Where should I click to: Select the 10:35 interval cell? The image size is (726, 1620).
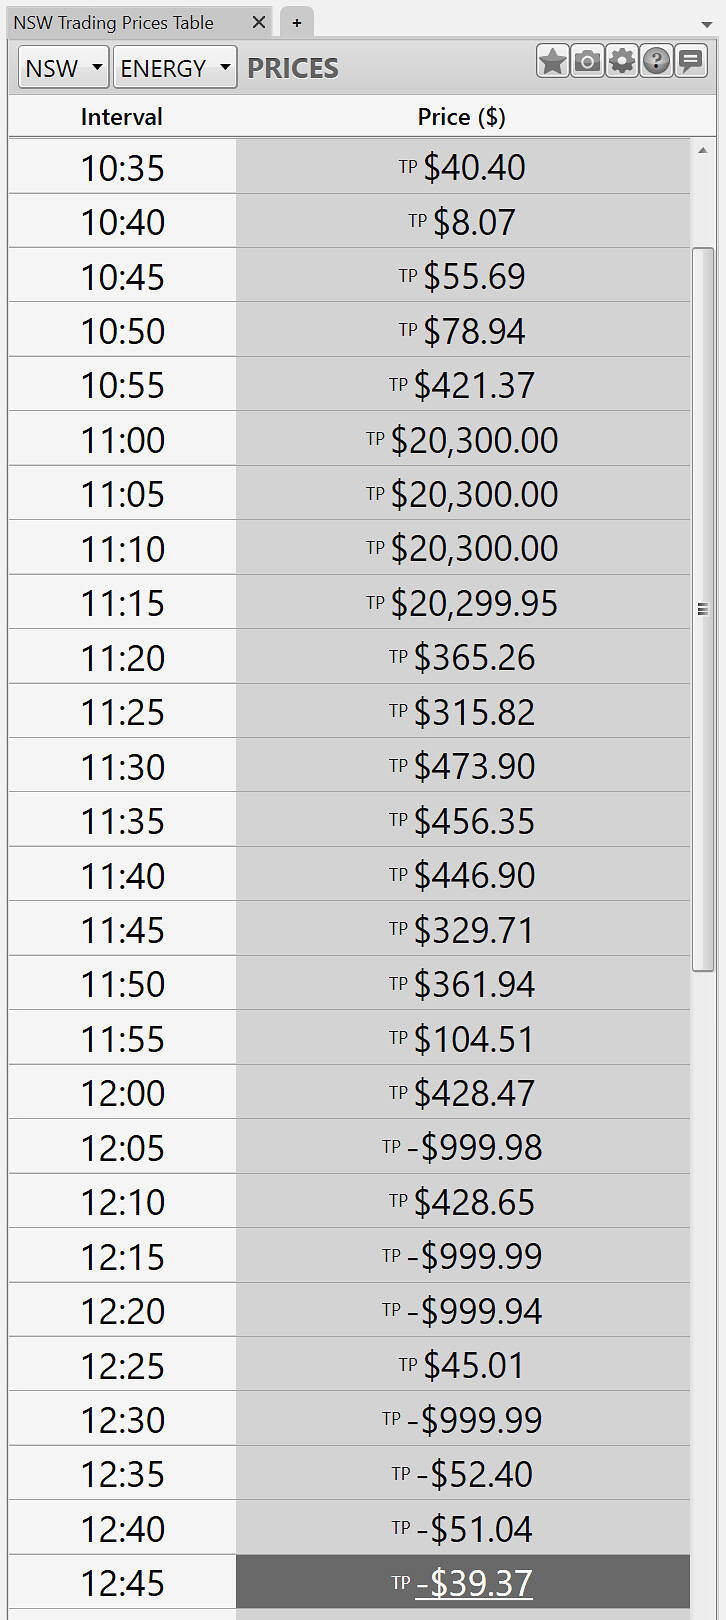tap(122, 168)
